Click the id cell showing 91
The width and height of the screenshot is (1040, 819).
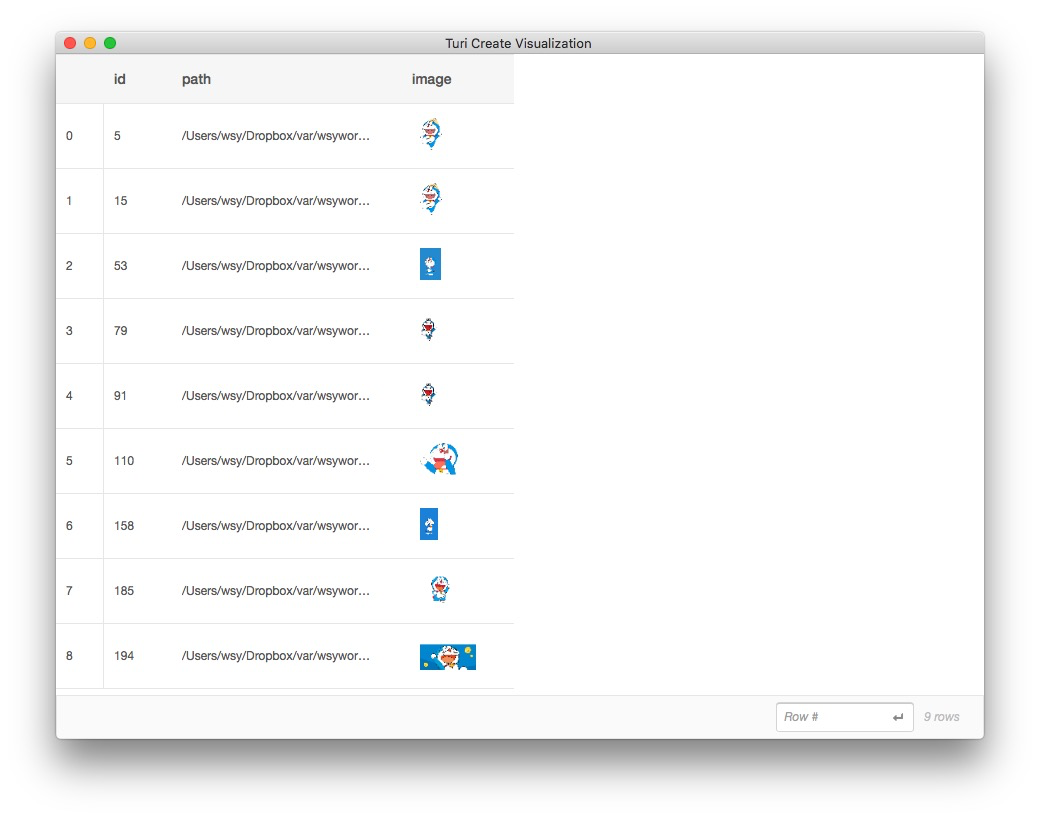click(x=121, y=396)
